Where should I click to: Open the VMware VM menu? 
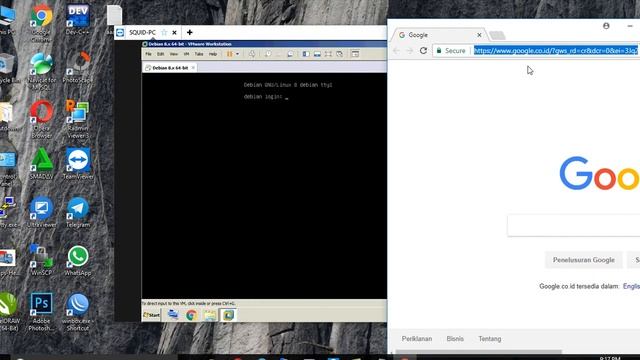[186, 54]
